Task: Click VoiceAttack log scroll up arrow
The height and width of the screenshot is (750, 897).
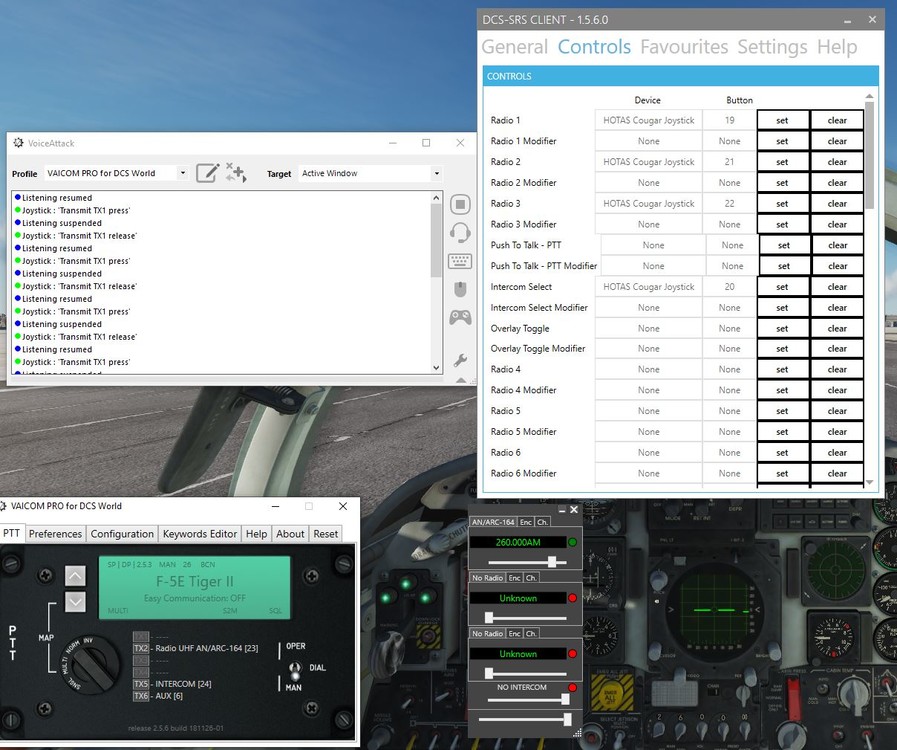Action: (x=436, y=197)
